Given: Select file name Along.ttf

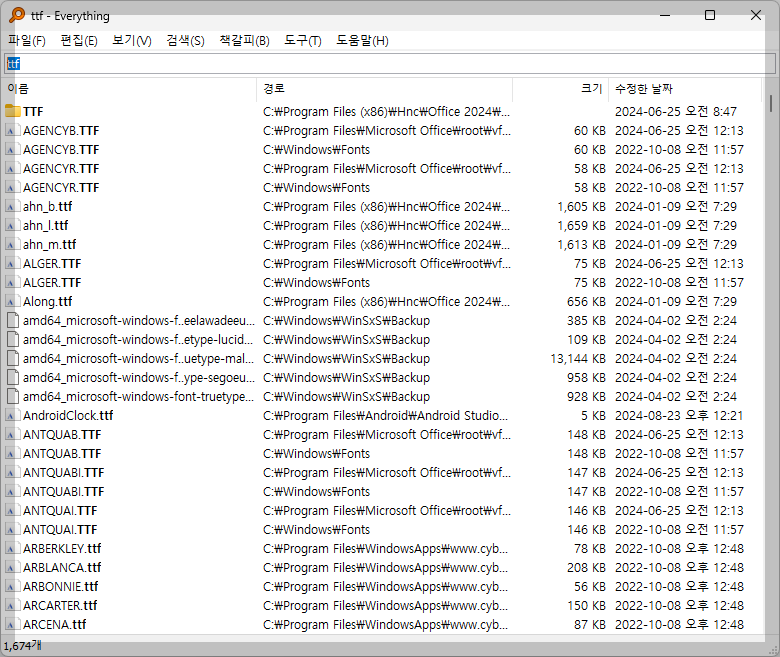Looking at the screenshot, I should click(47, 301).
